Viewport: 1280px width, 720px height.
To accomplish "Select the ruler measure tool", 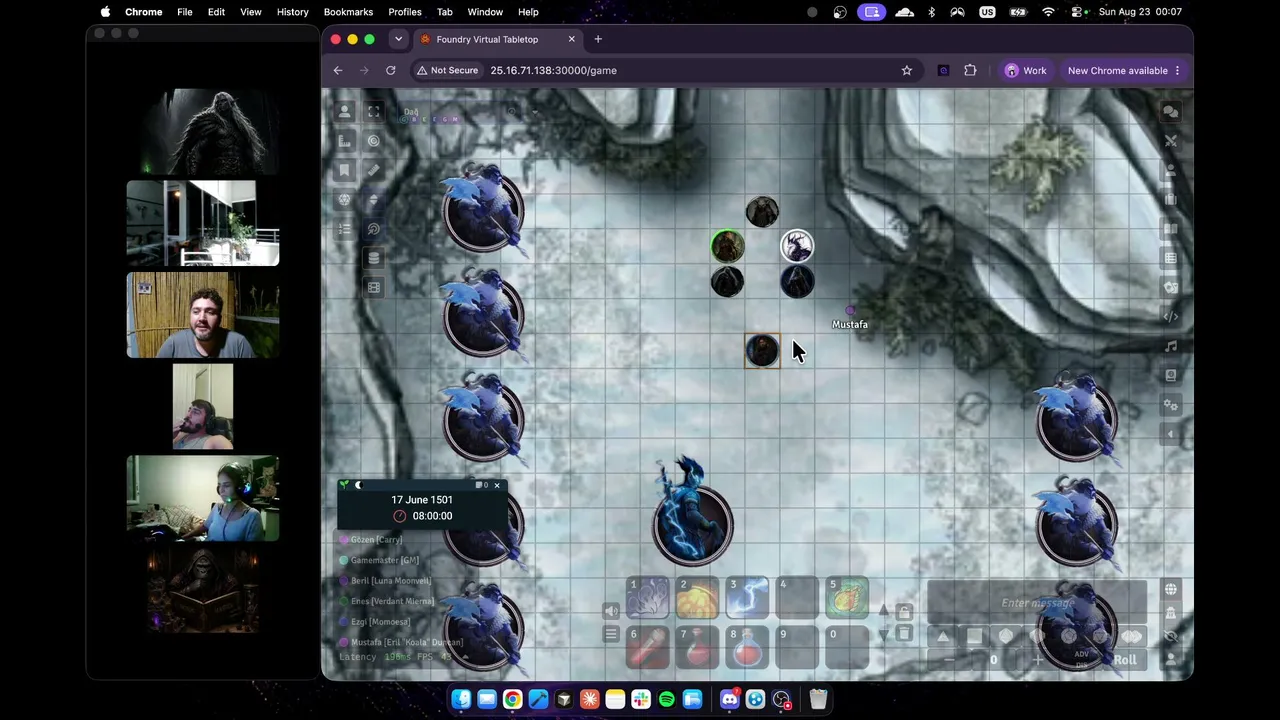I will click(374, 170).
